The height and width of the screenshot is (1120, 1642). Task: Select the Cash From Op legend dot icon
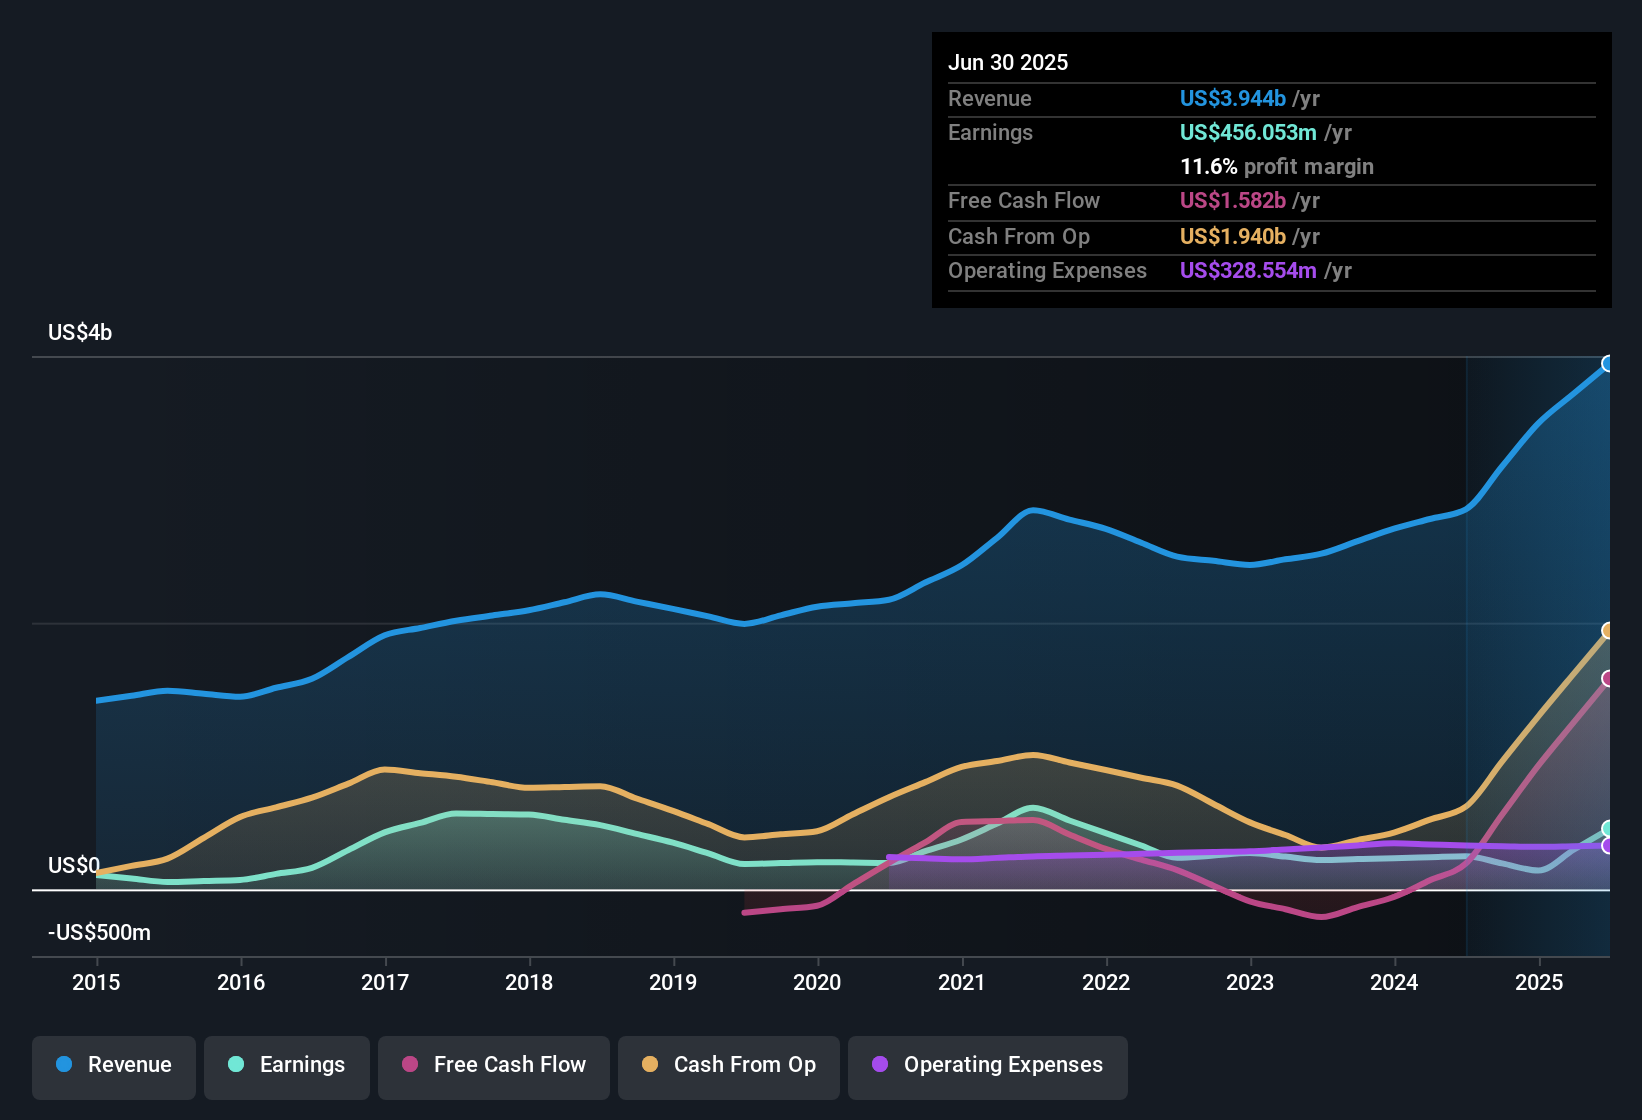pyautogui.click(x=651, y=1065)
